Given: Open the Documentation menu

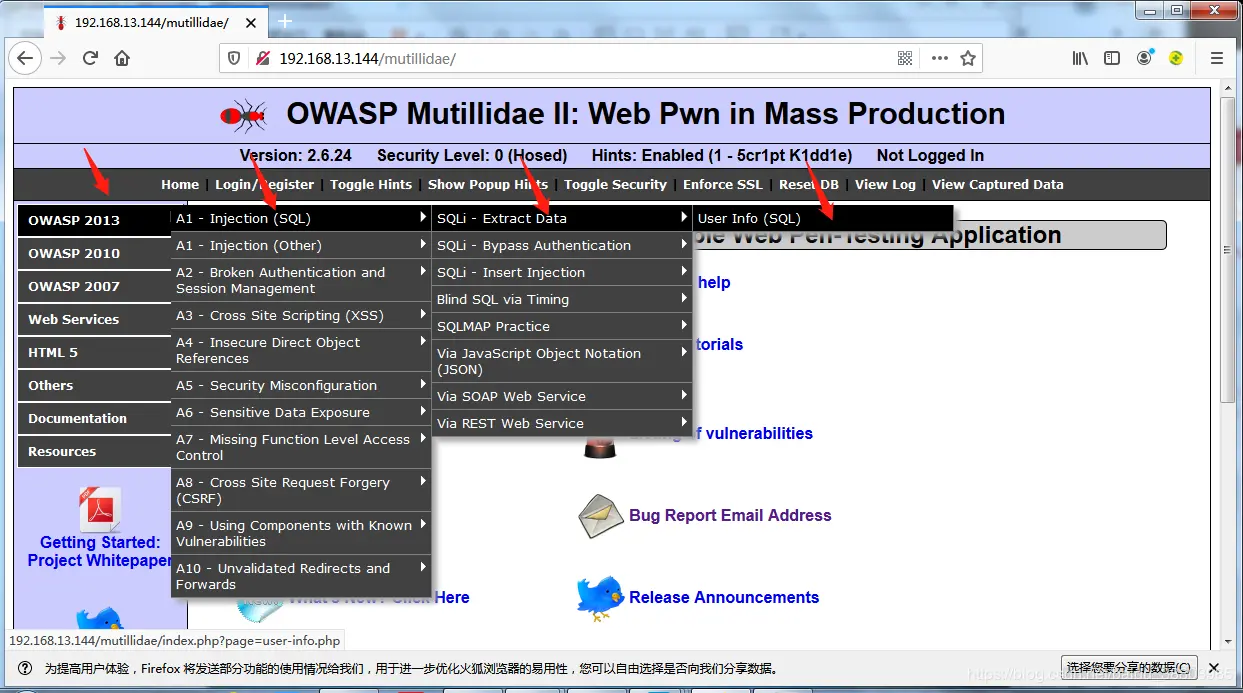Looking at the screenshot, I should [94, 418].
